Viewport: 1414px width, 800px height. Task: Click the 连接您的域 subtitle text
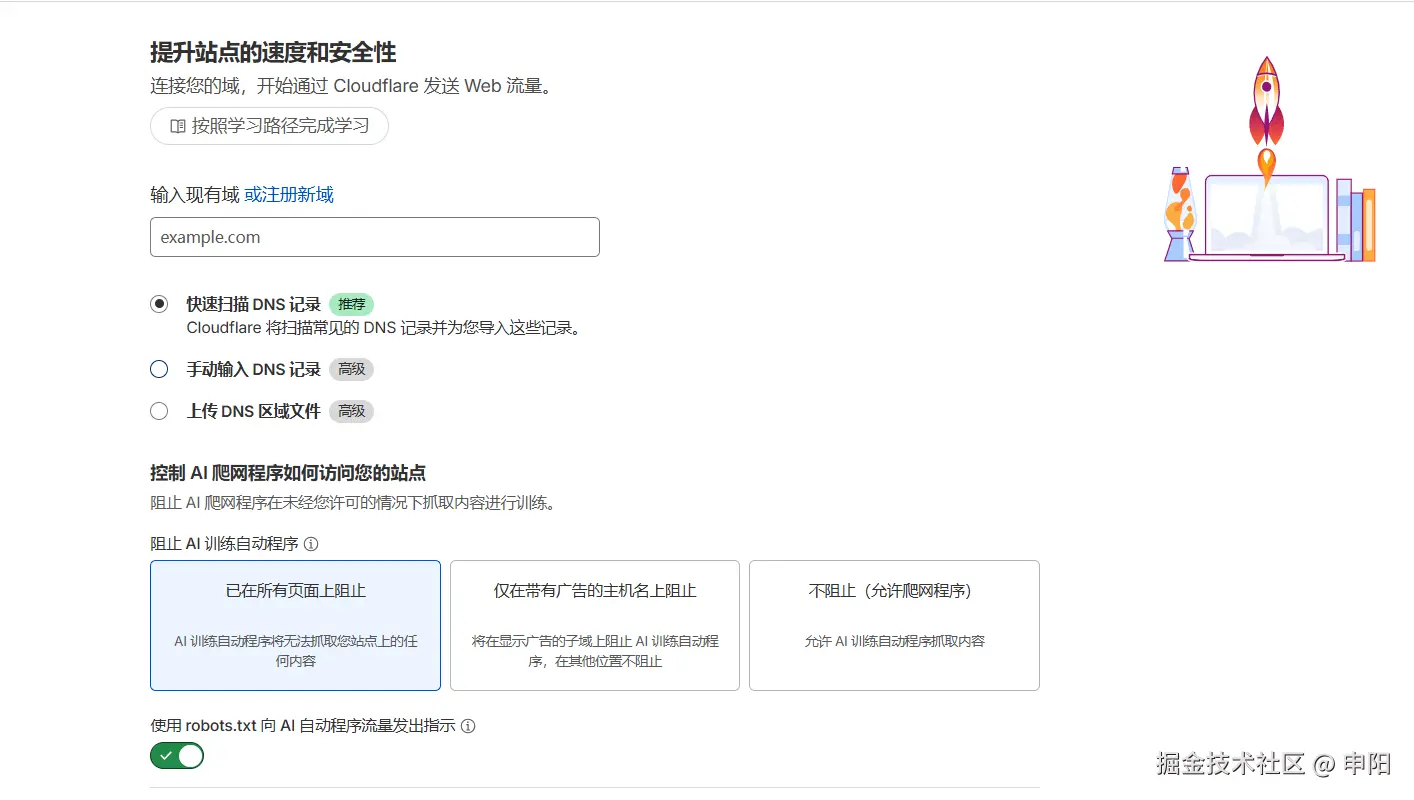[351, 86]
